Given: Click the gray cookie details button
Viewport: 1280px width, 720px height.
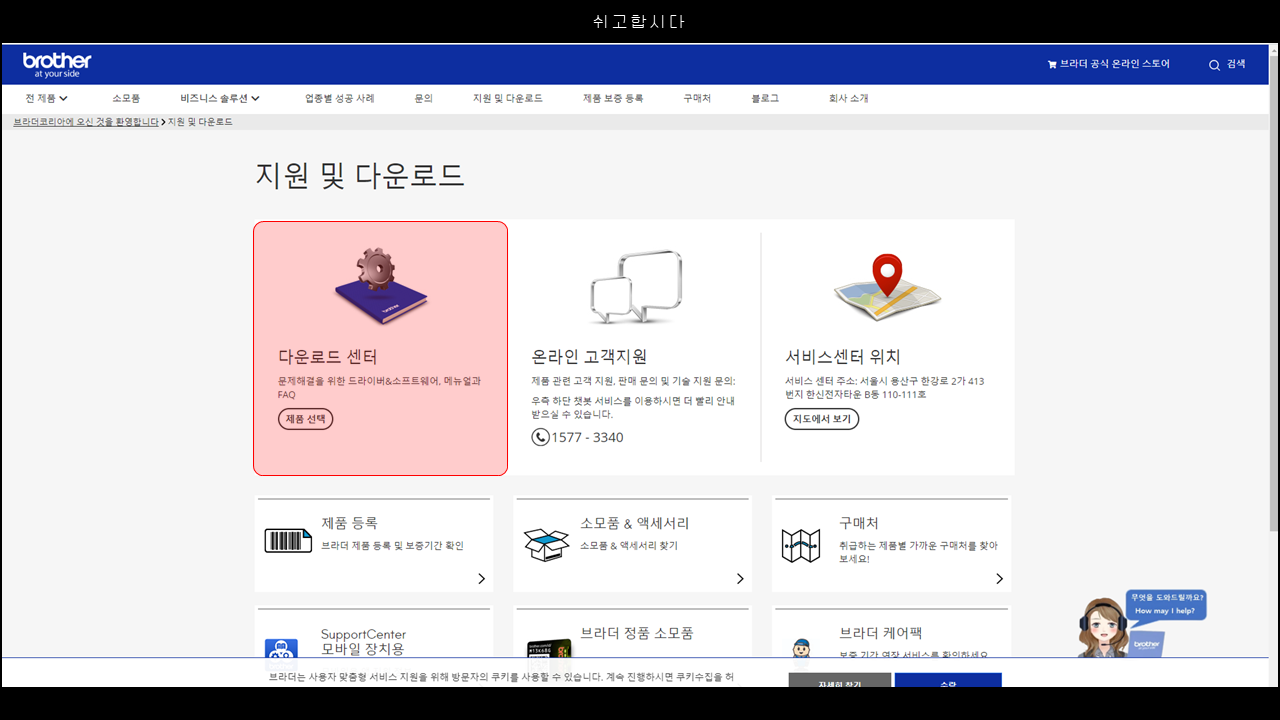Looking at the screenshot, I should [839, 680].
